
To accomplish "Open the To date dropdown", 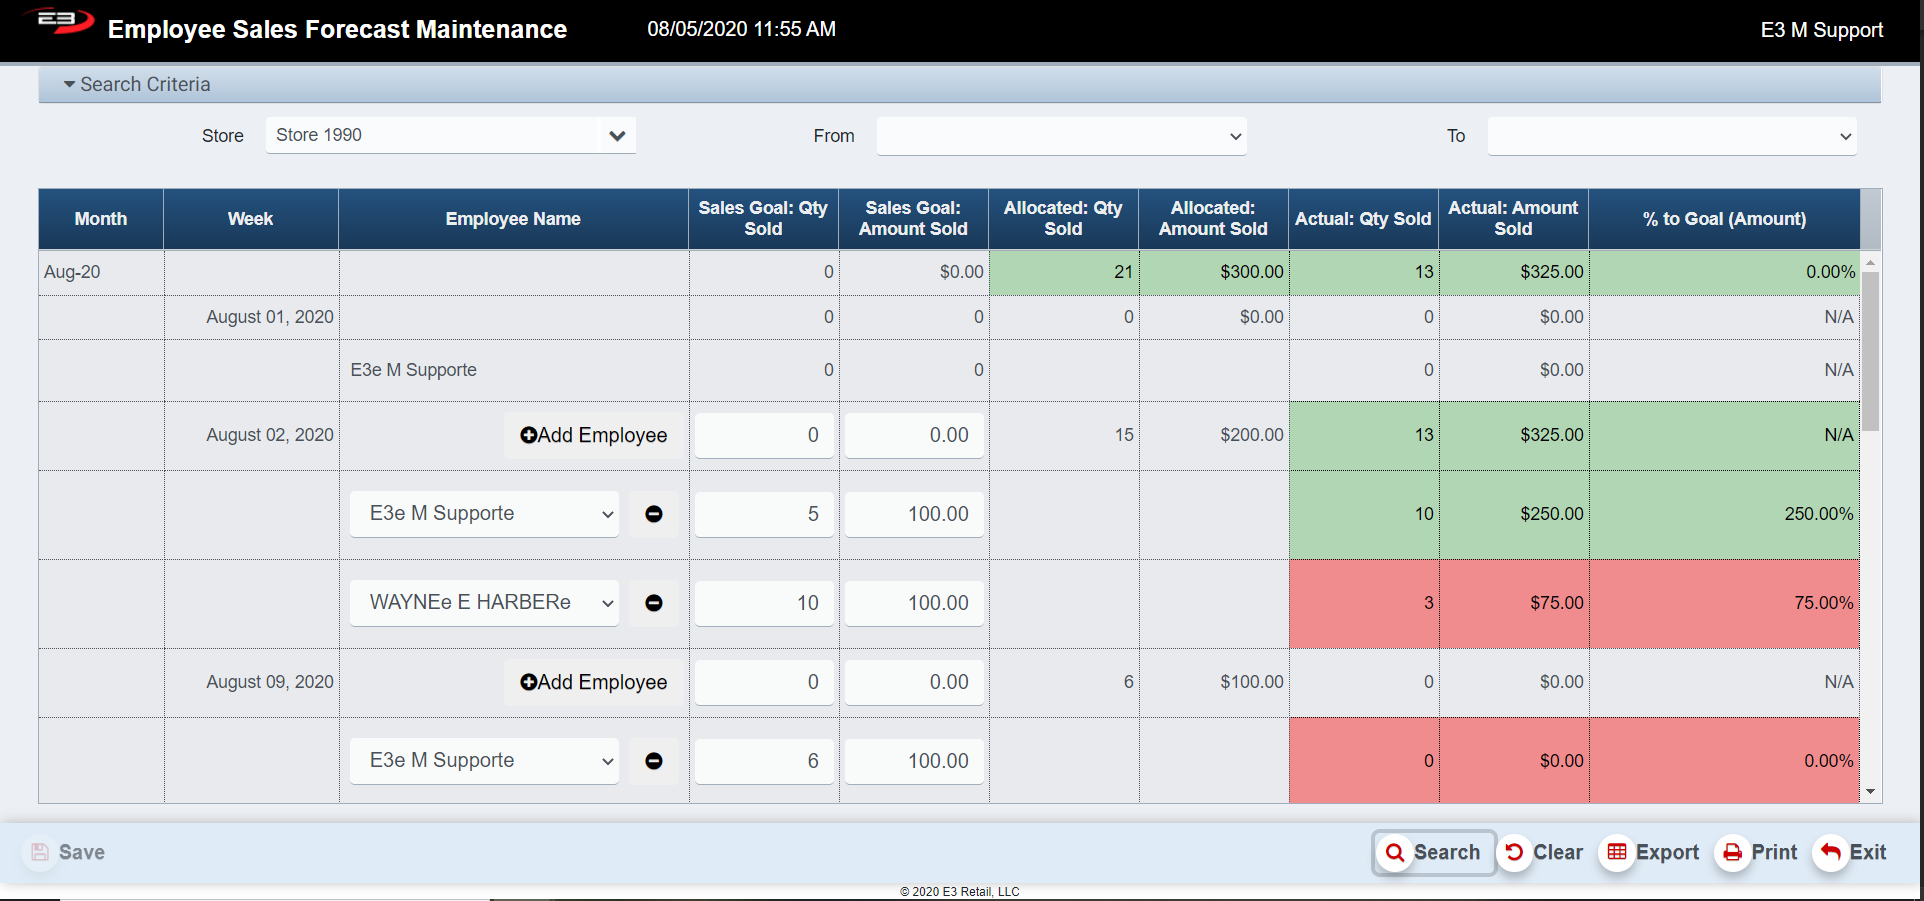I will [x=1671, y=136].
